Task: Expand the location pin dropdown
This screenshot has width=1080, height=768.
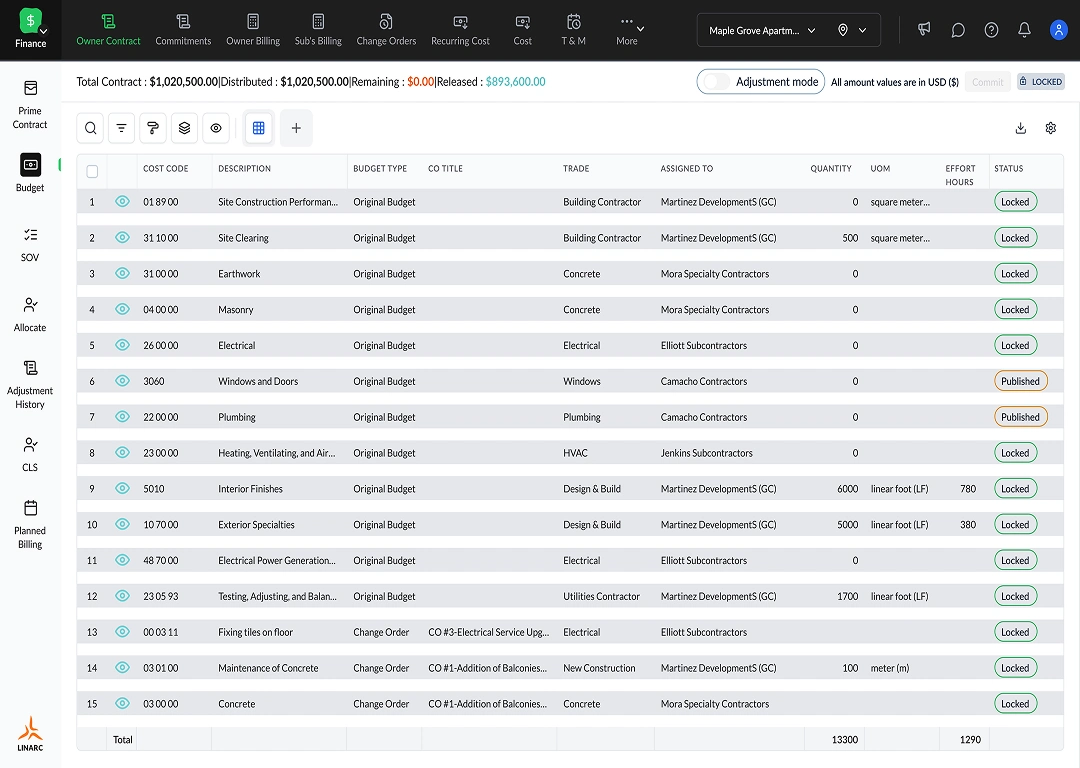Action: (x=852, y=30)
